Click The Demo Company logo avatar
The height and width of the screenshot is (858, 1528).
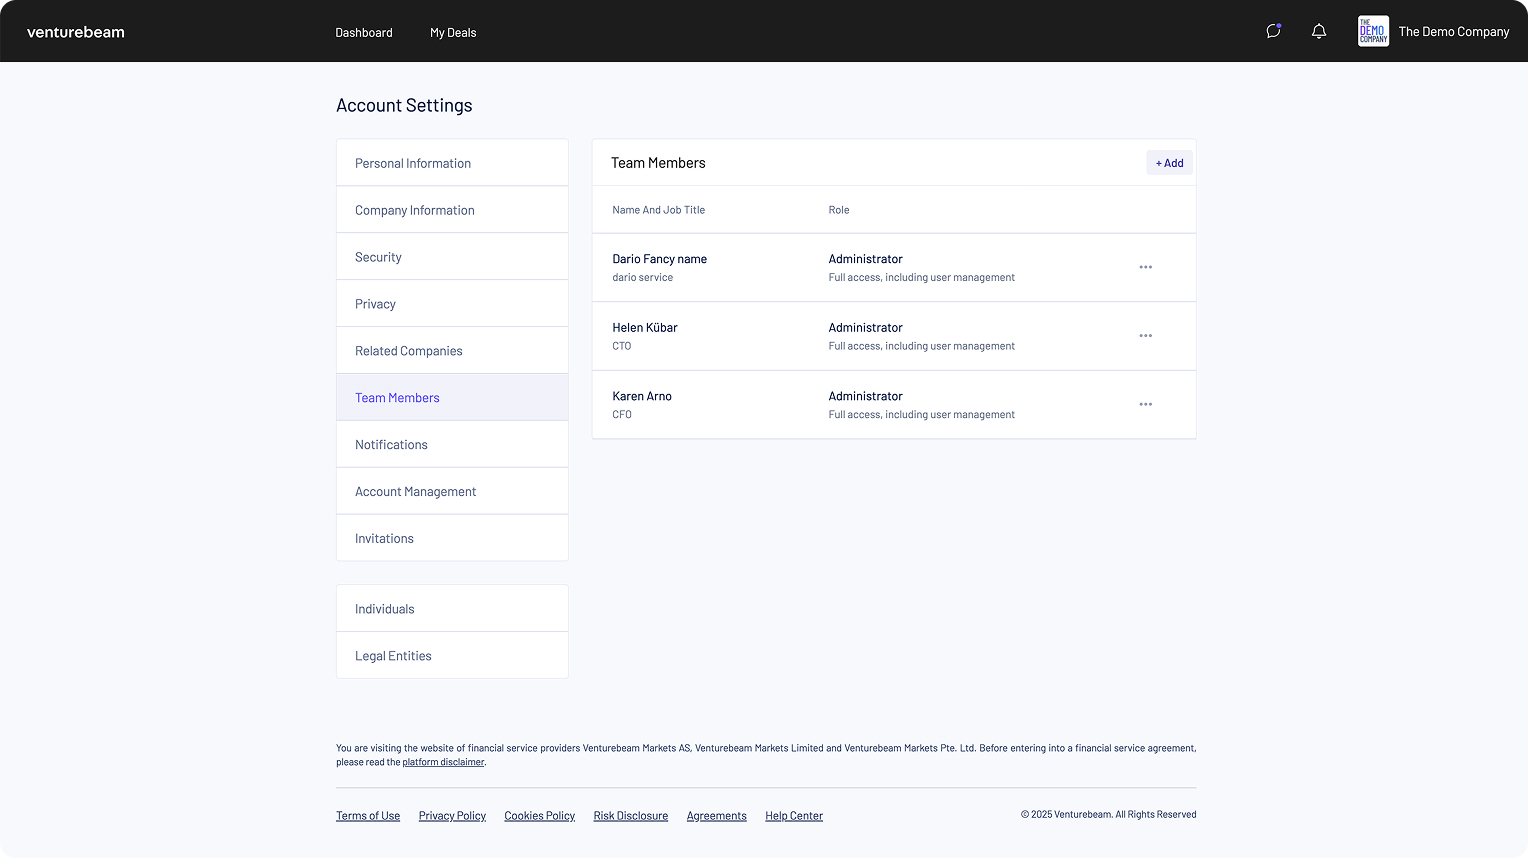(1373, 31)
